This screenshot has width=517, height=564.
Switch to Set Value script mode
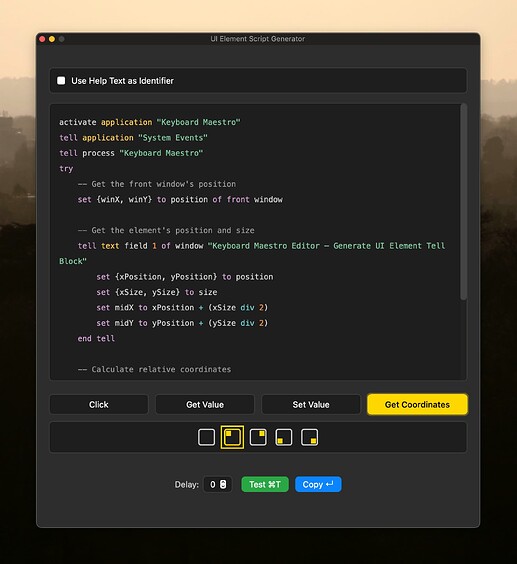pos(311,405)
